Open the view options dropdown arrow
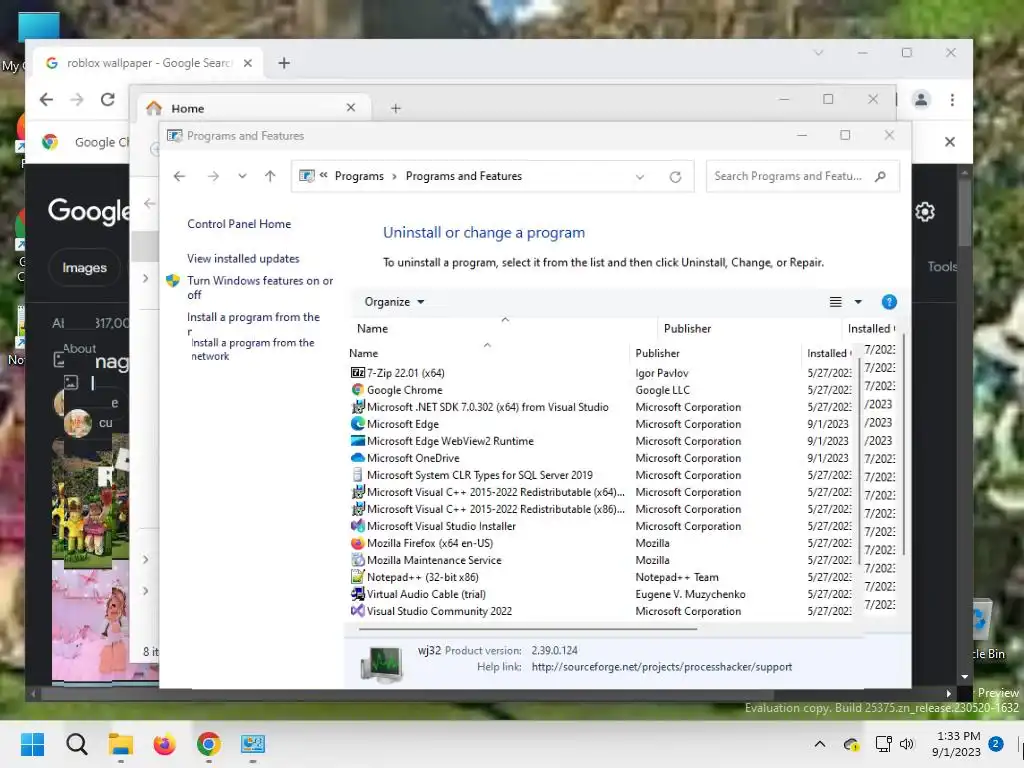The image size is (1024, 768). pyautogui.click(x=858, y=302)
